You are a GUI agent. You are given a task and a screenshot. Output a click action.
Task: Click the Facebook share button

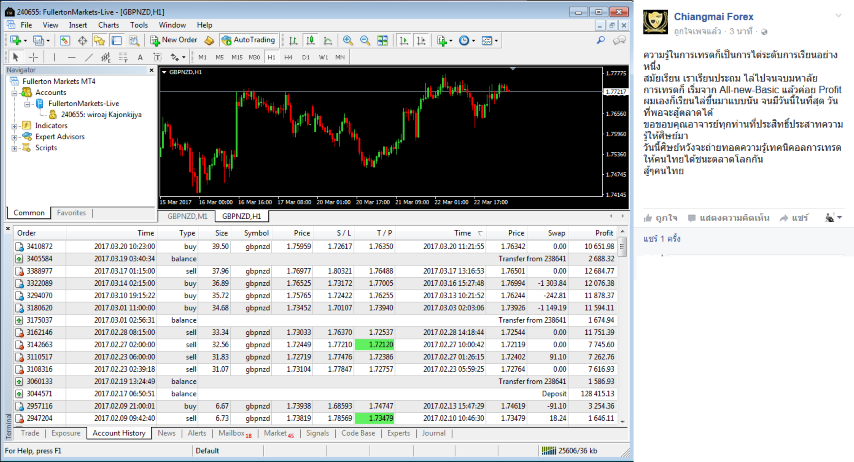click(794, 218)
